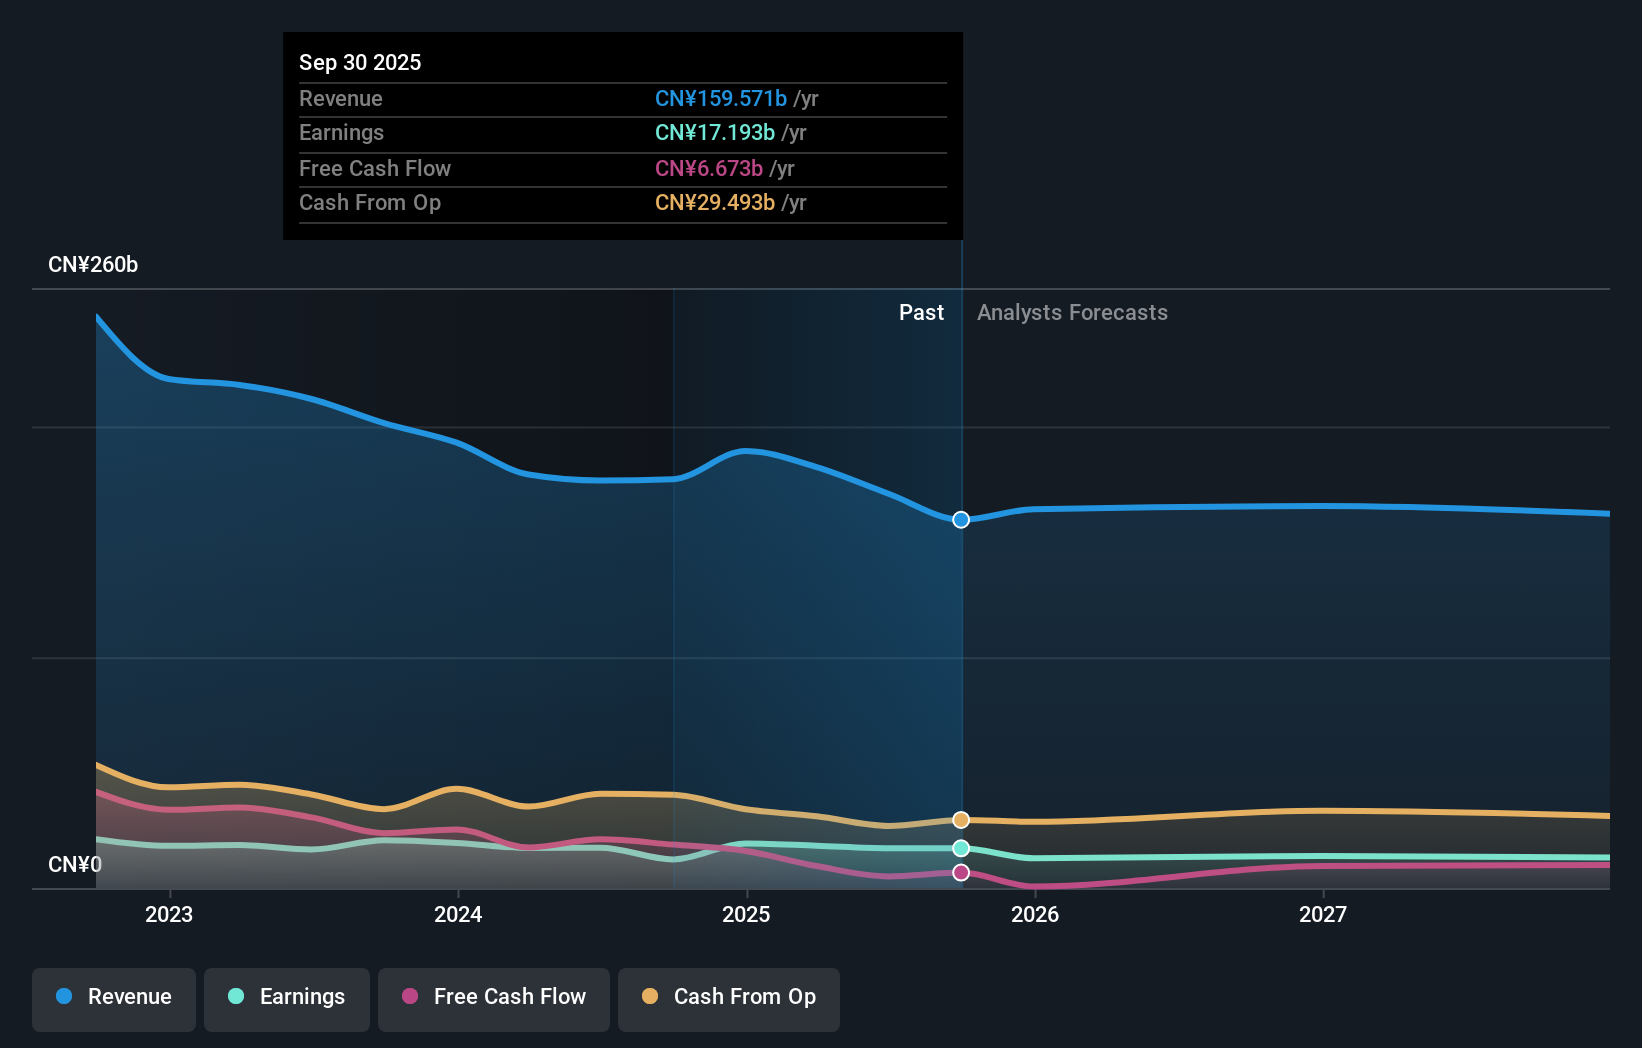This screenshot has height=1048, width=1642.
Task: Click the blue dot icon beside Revenue legend
Action: click(x=64, y=996)
